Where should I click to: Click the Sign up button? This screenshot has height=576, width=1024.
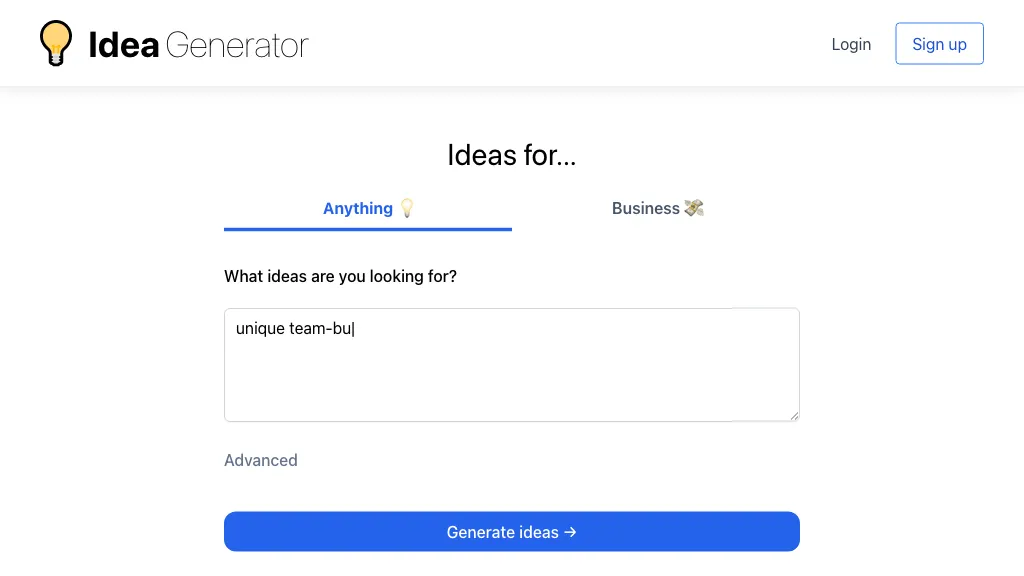tap(939, 44)
